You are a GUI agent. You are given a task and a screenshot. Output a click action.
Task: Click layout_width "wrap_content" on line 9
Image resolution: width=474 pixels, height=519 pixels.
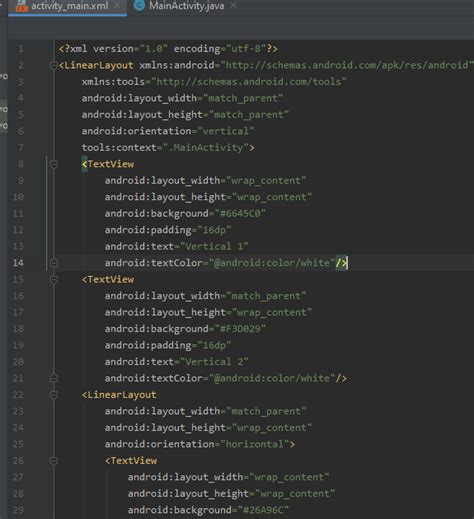266,181
